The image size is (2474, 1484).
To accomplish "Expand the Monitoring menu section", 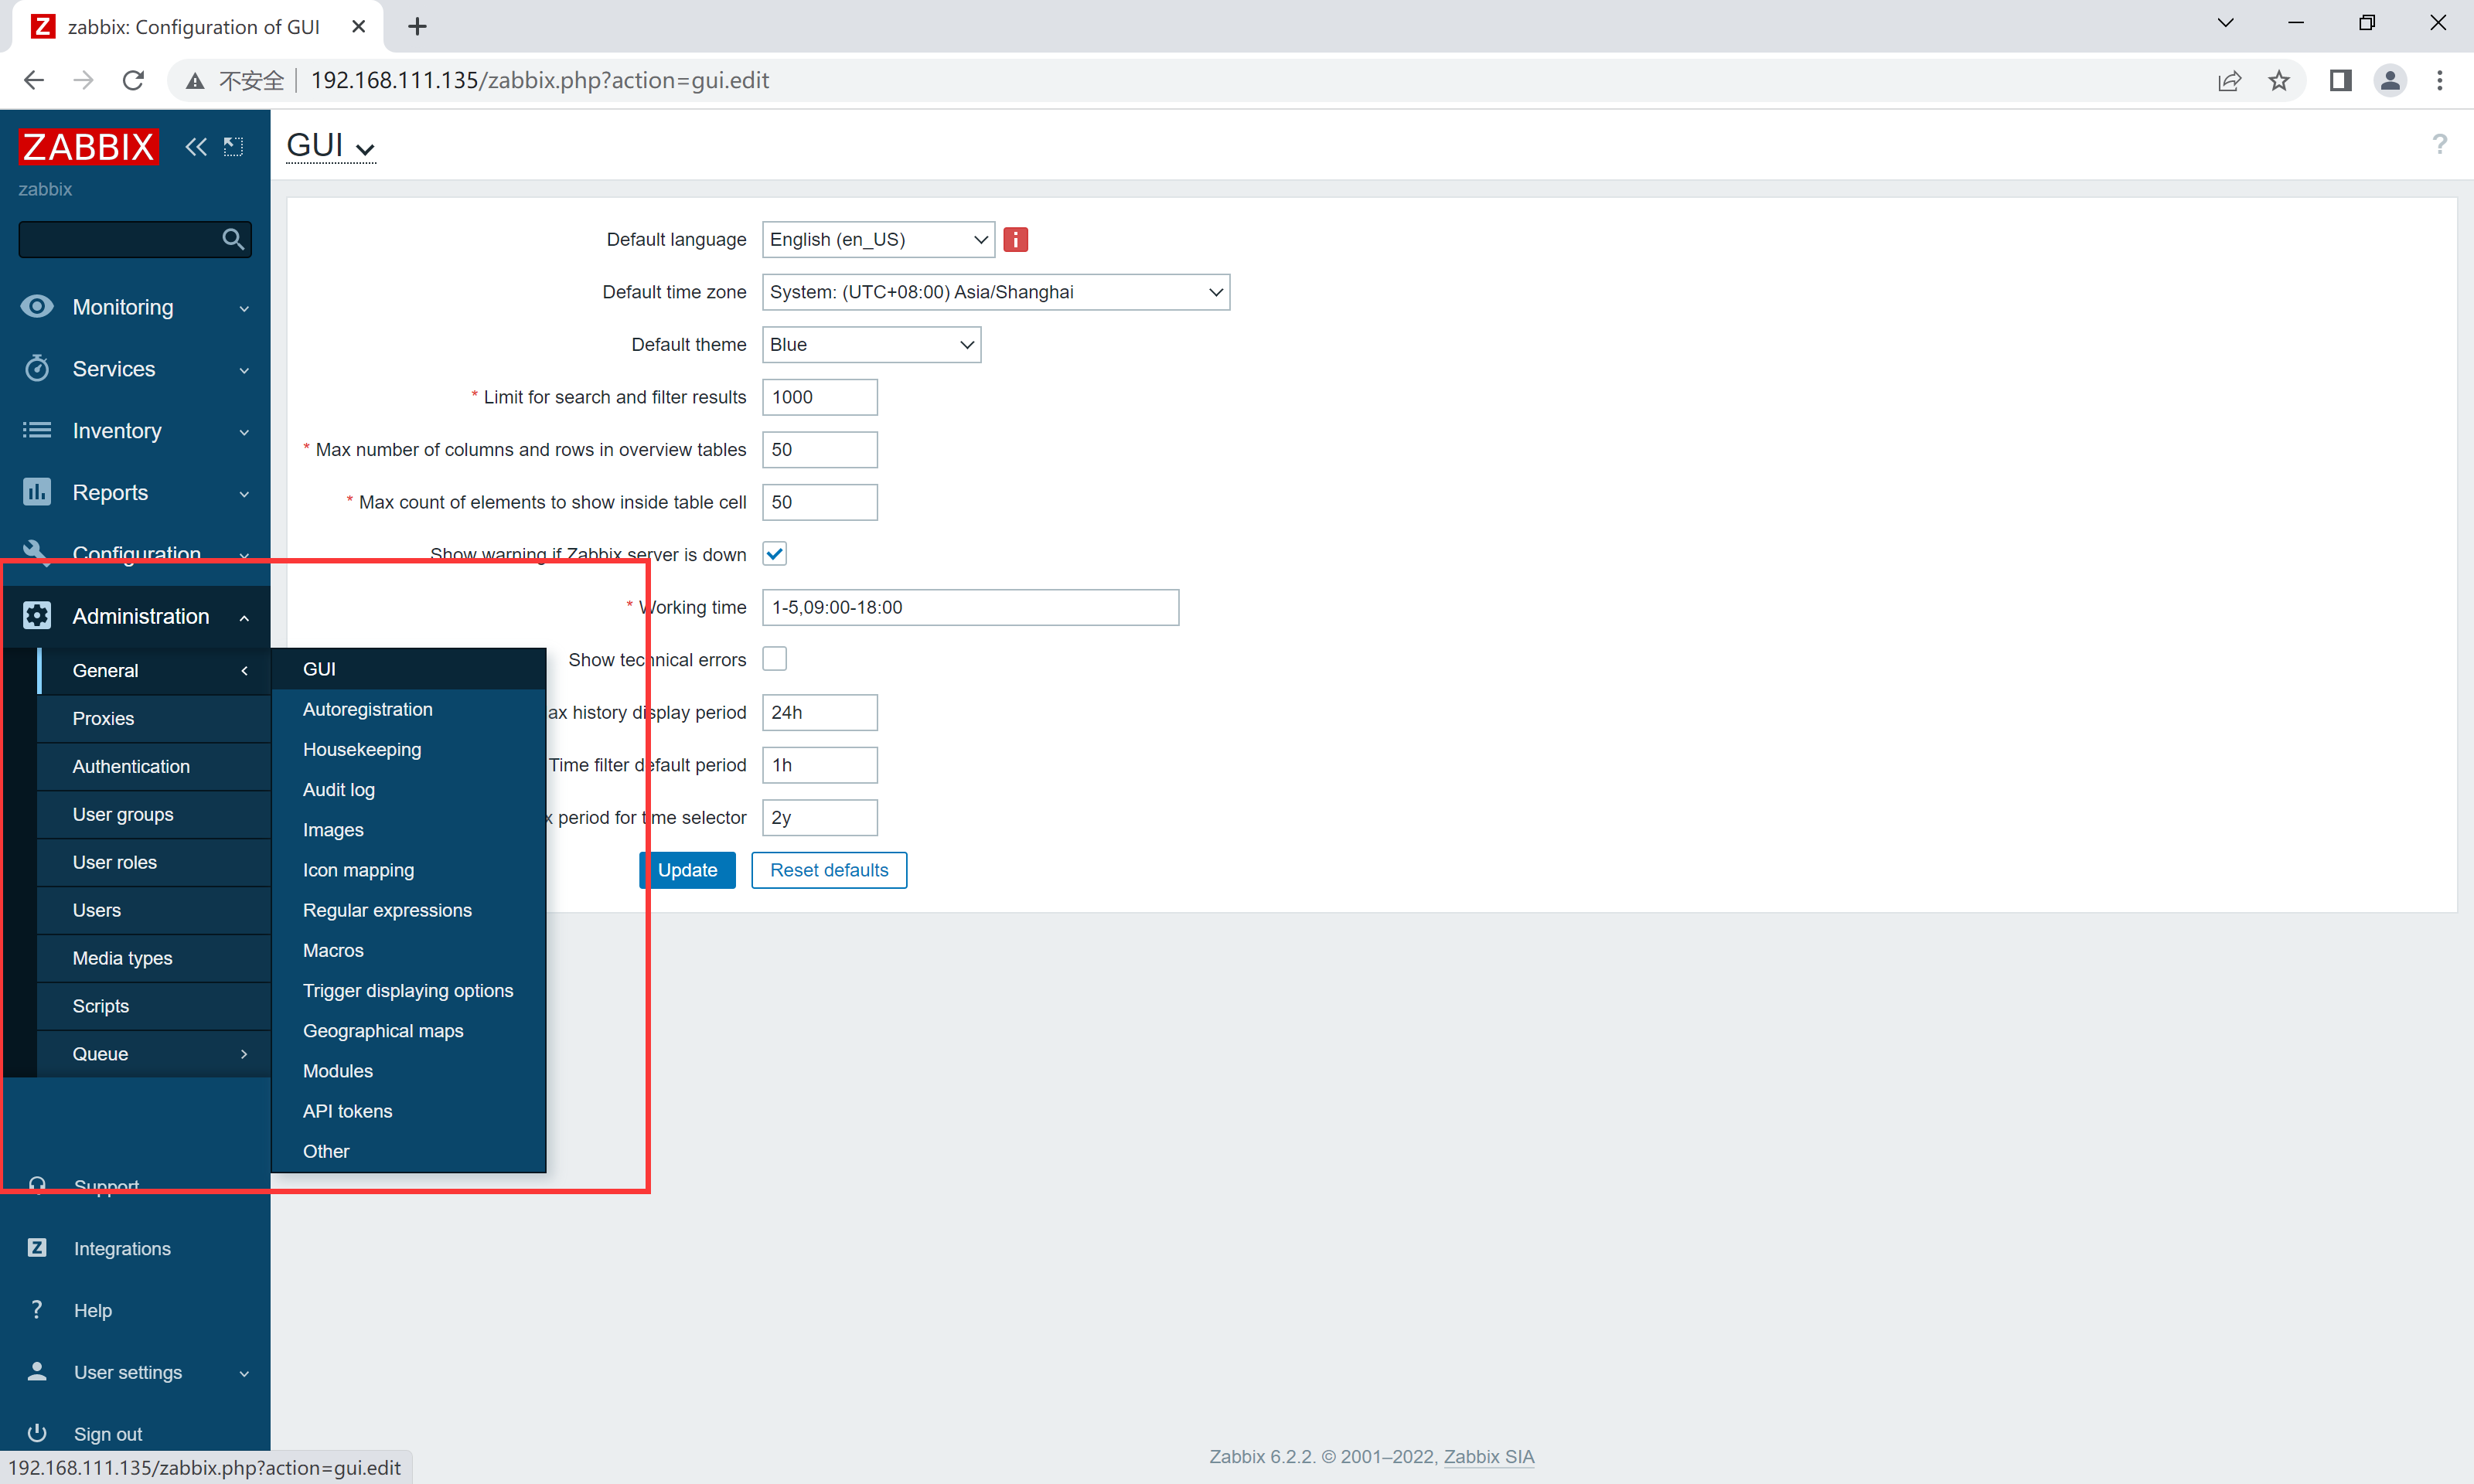I will [x=244, y=308].
